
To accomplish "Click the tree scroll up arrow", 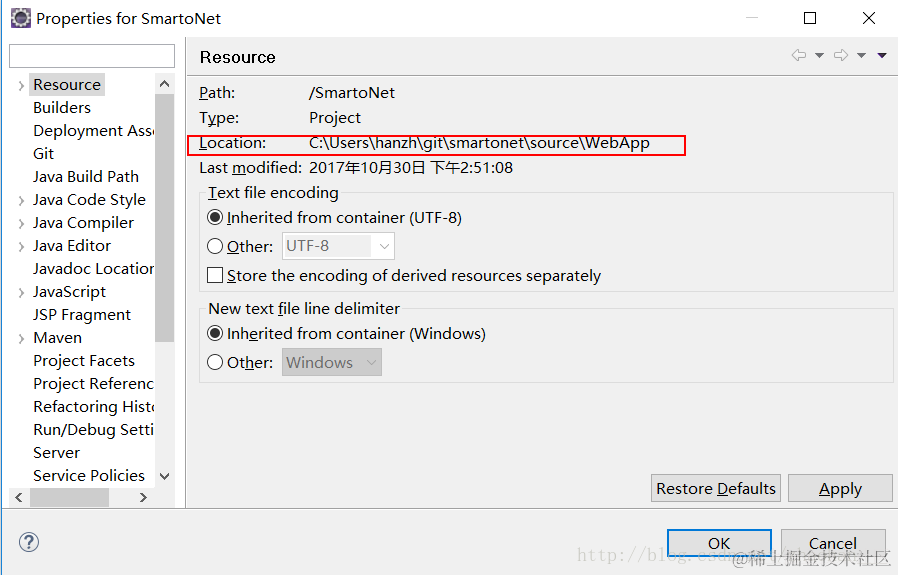I will click(x=164, y=84).
